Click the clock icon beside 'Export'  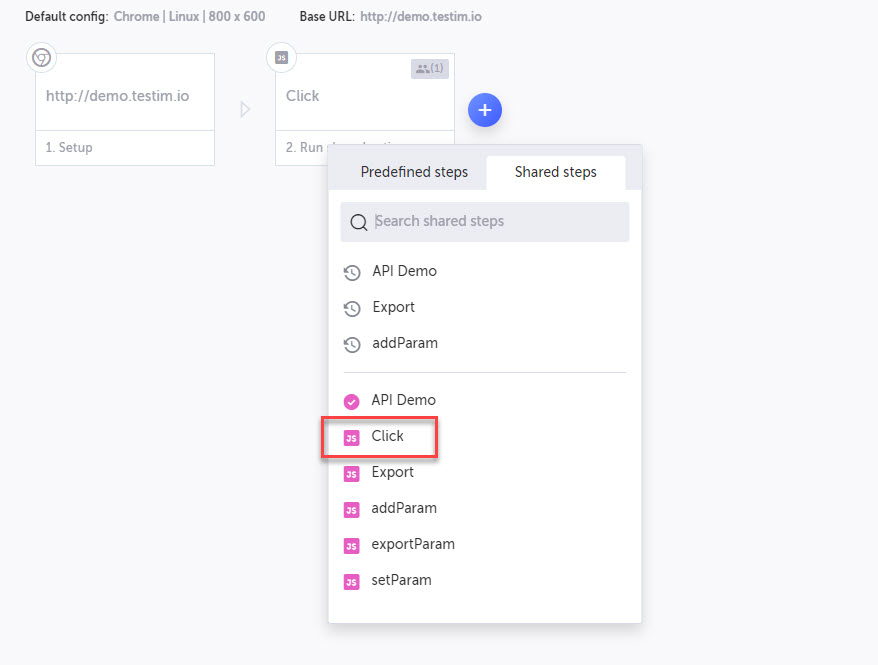point(352,308)
